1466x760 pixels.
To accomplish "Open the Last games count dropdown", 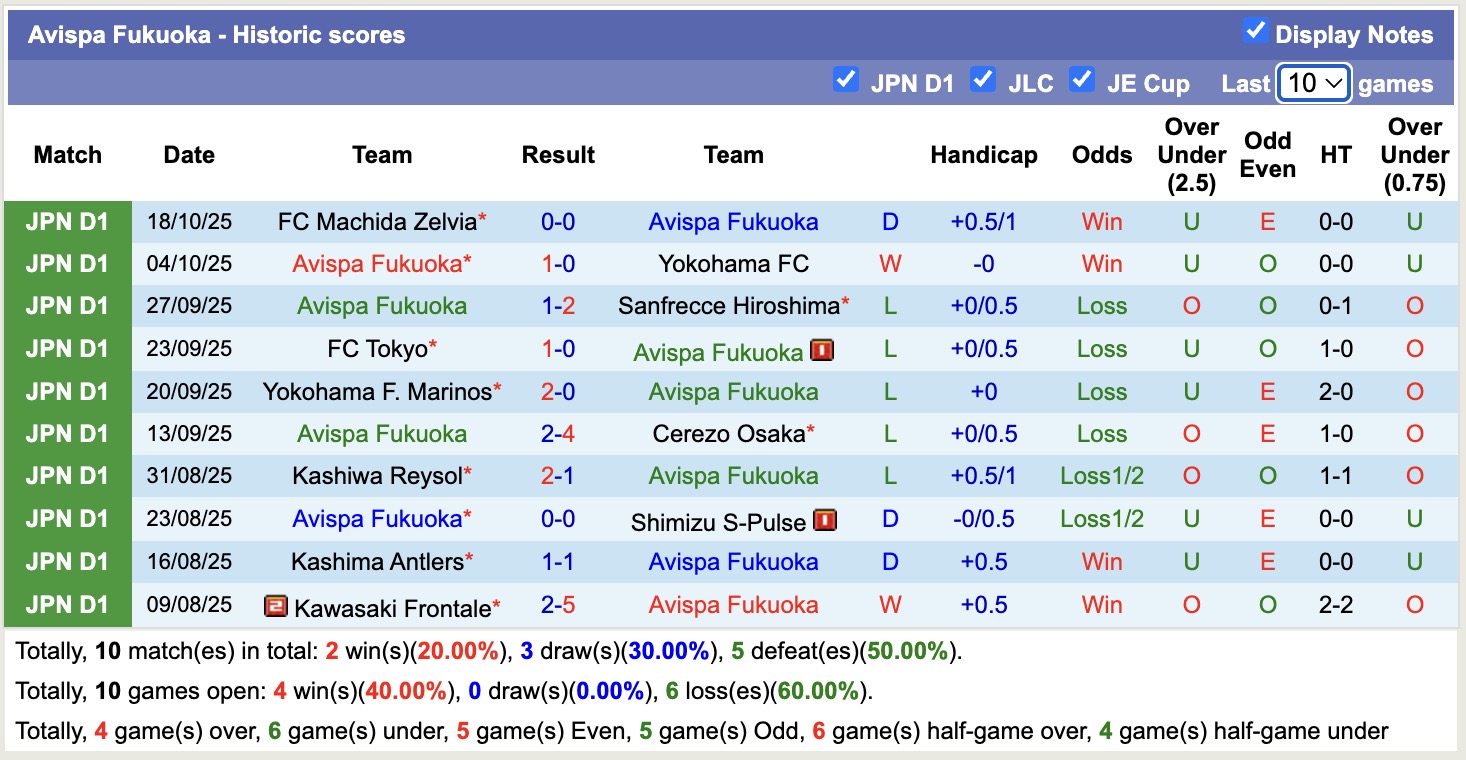I will (1313, 83).
